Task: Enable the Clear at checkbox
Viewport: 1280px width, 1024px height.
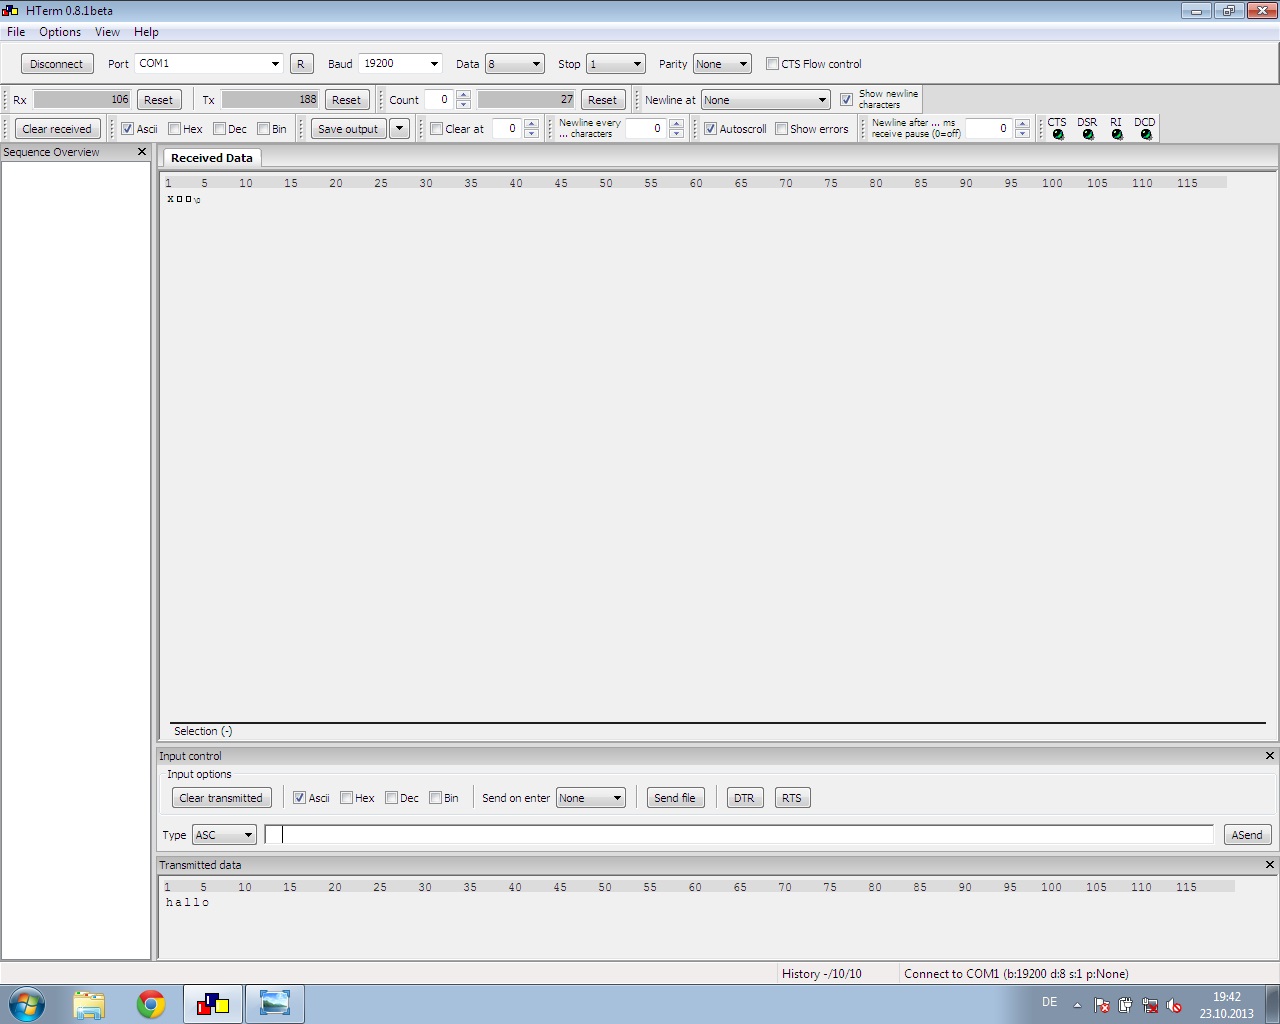Action: [436, 129]
